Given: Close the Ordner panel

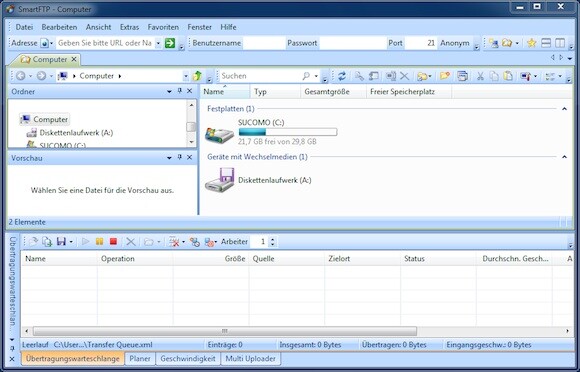Looking at the screenshot, I should 189,91.
